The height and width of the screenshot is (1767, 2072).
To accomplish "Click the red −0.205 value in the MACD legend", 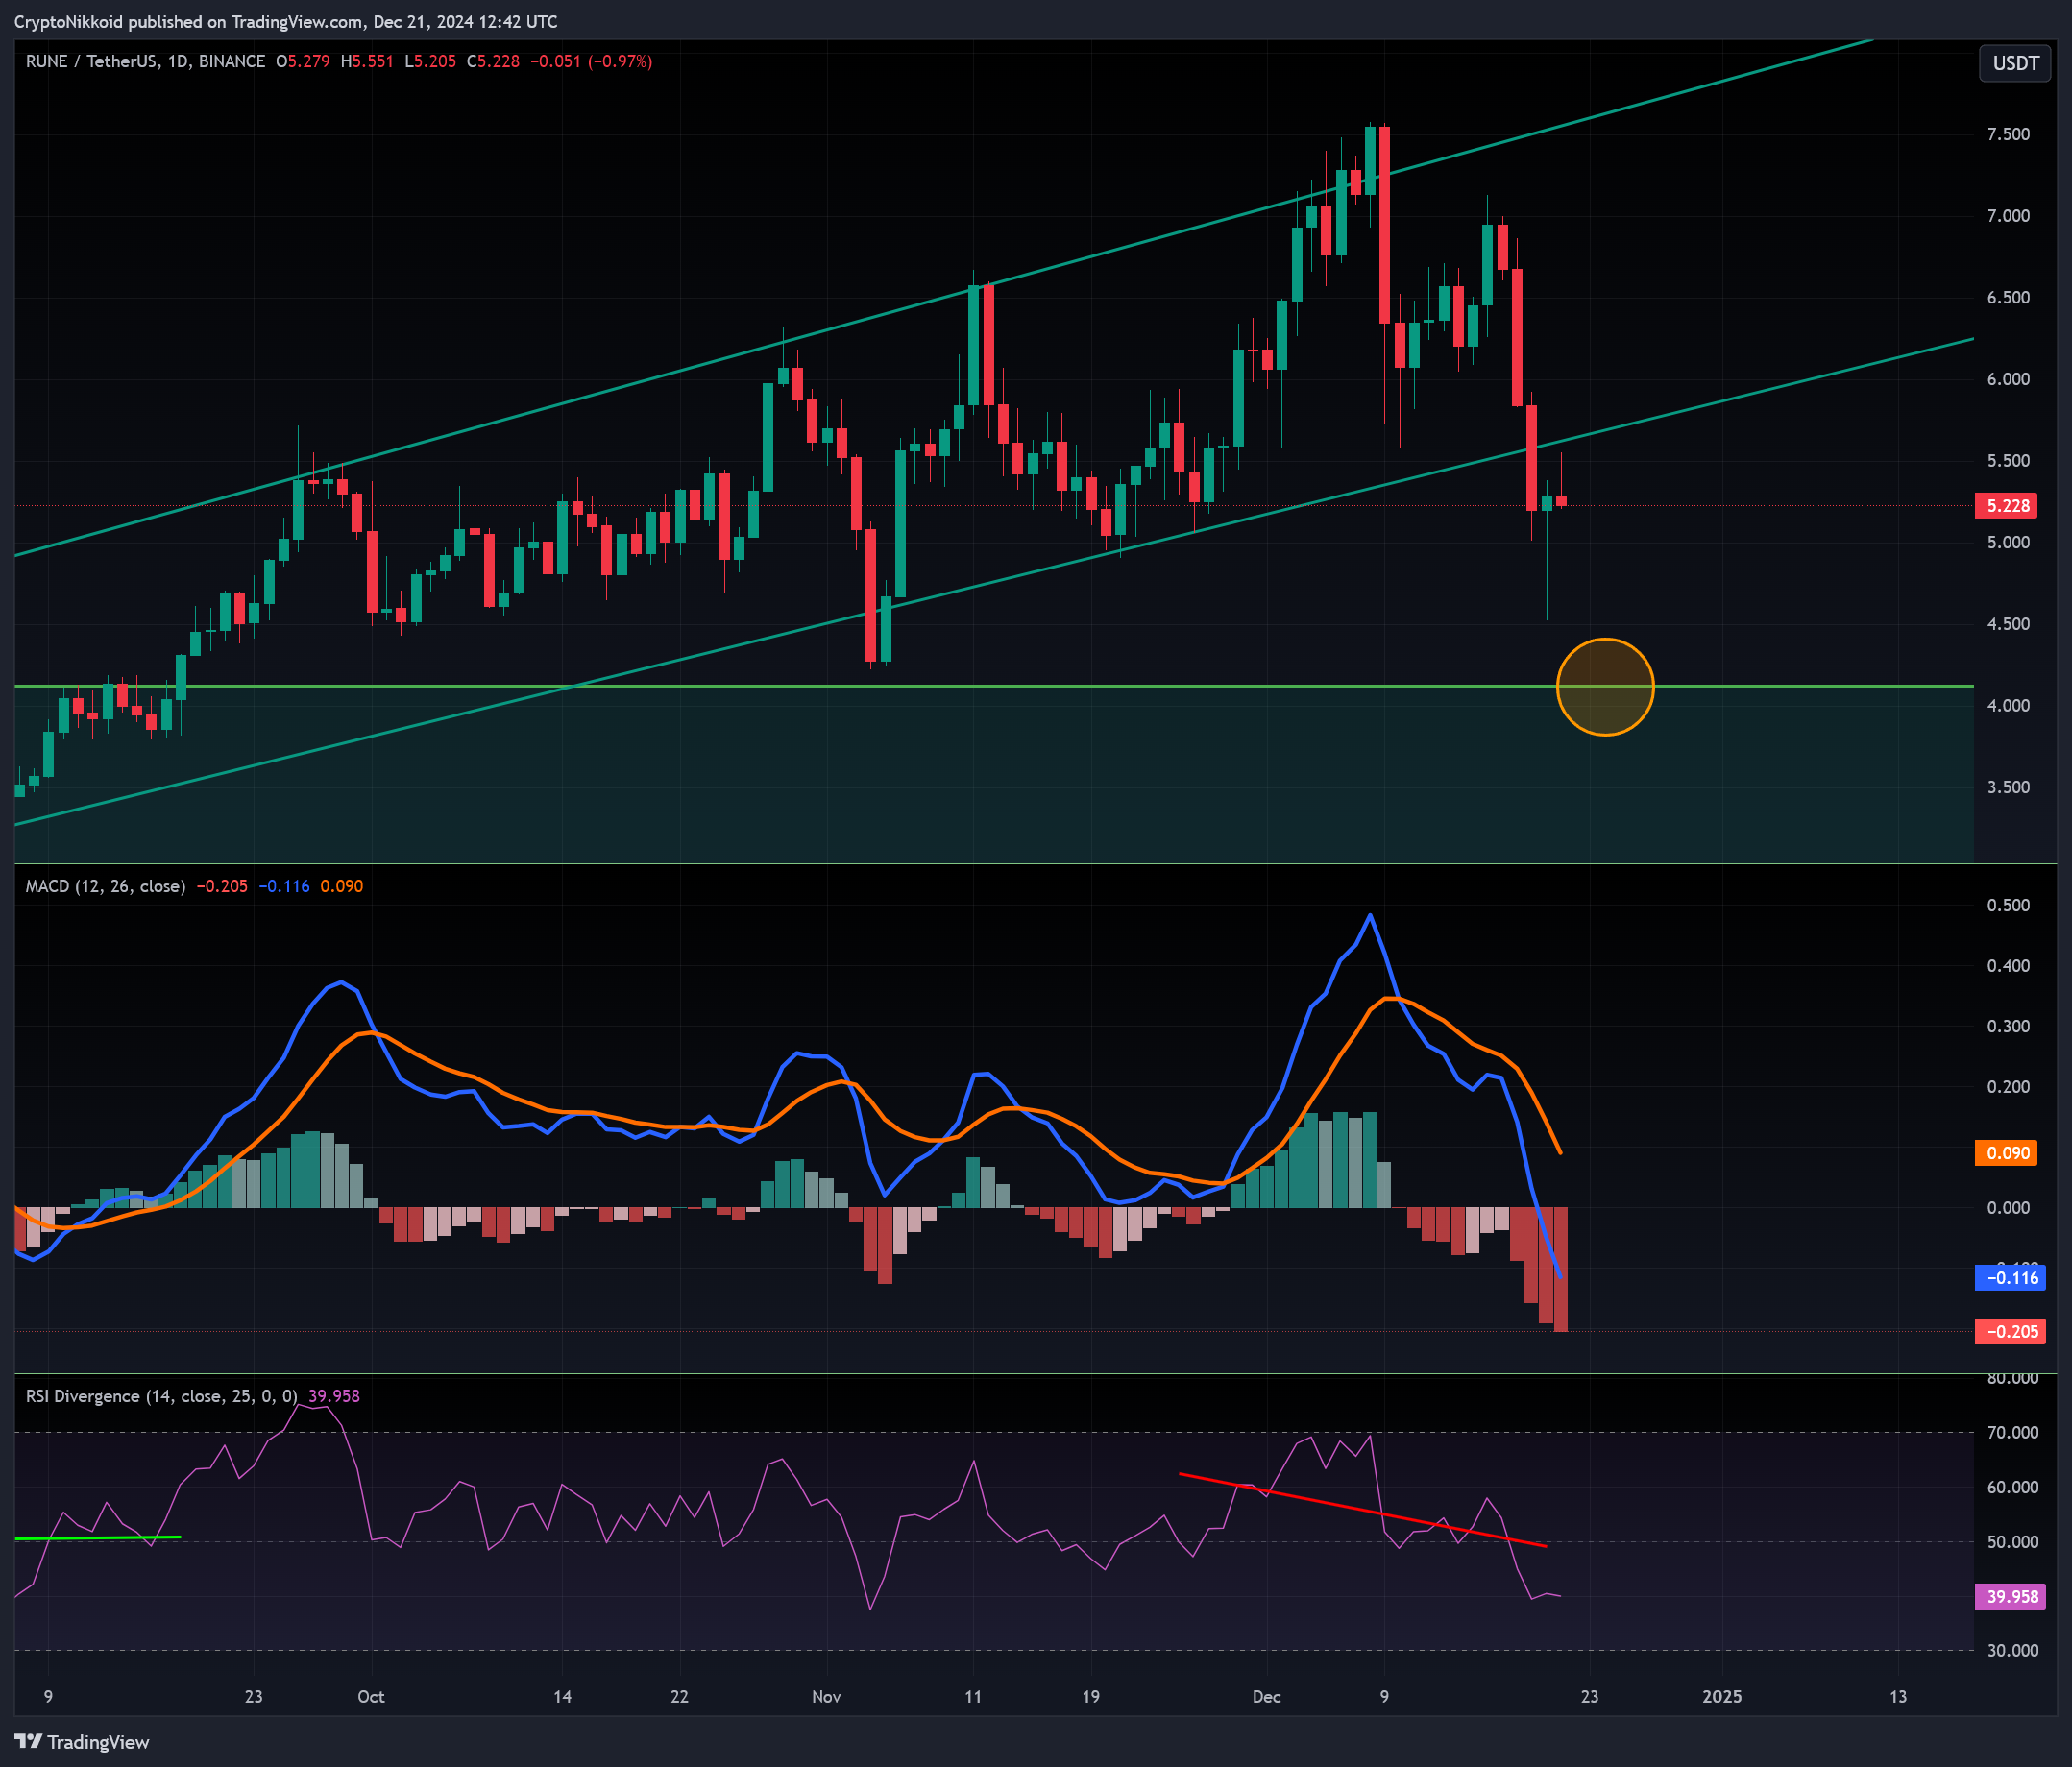I will point(222,886).
